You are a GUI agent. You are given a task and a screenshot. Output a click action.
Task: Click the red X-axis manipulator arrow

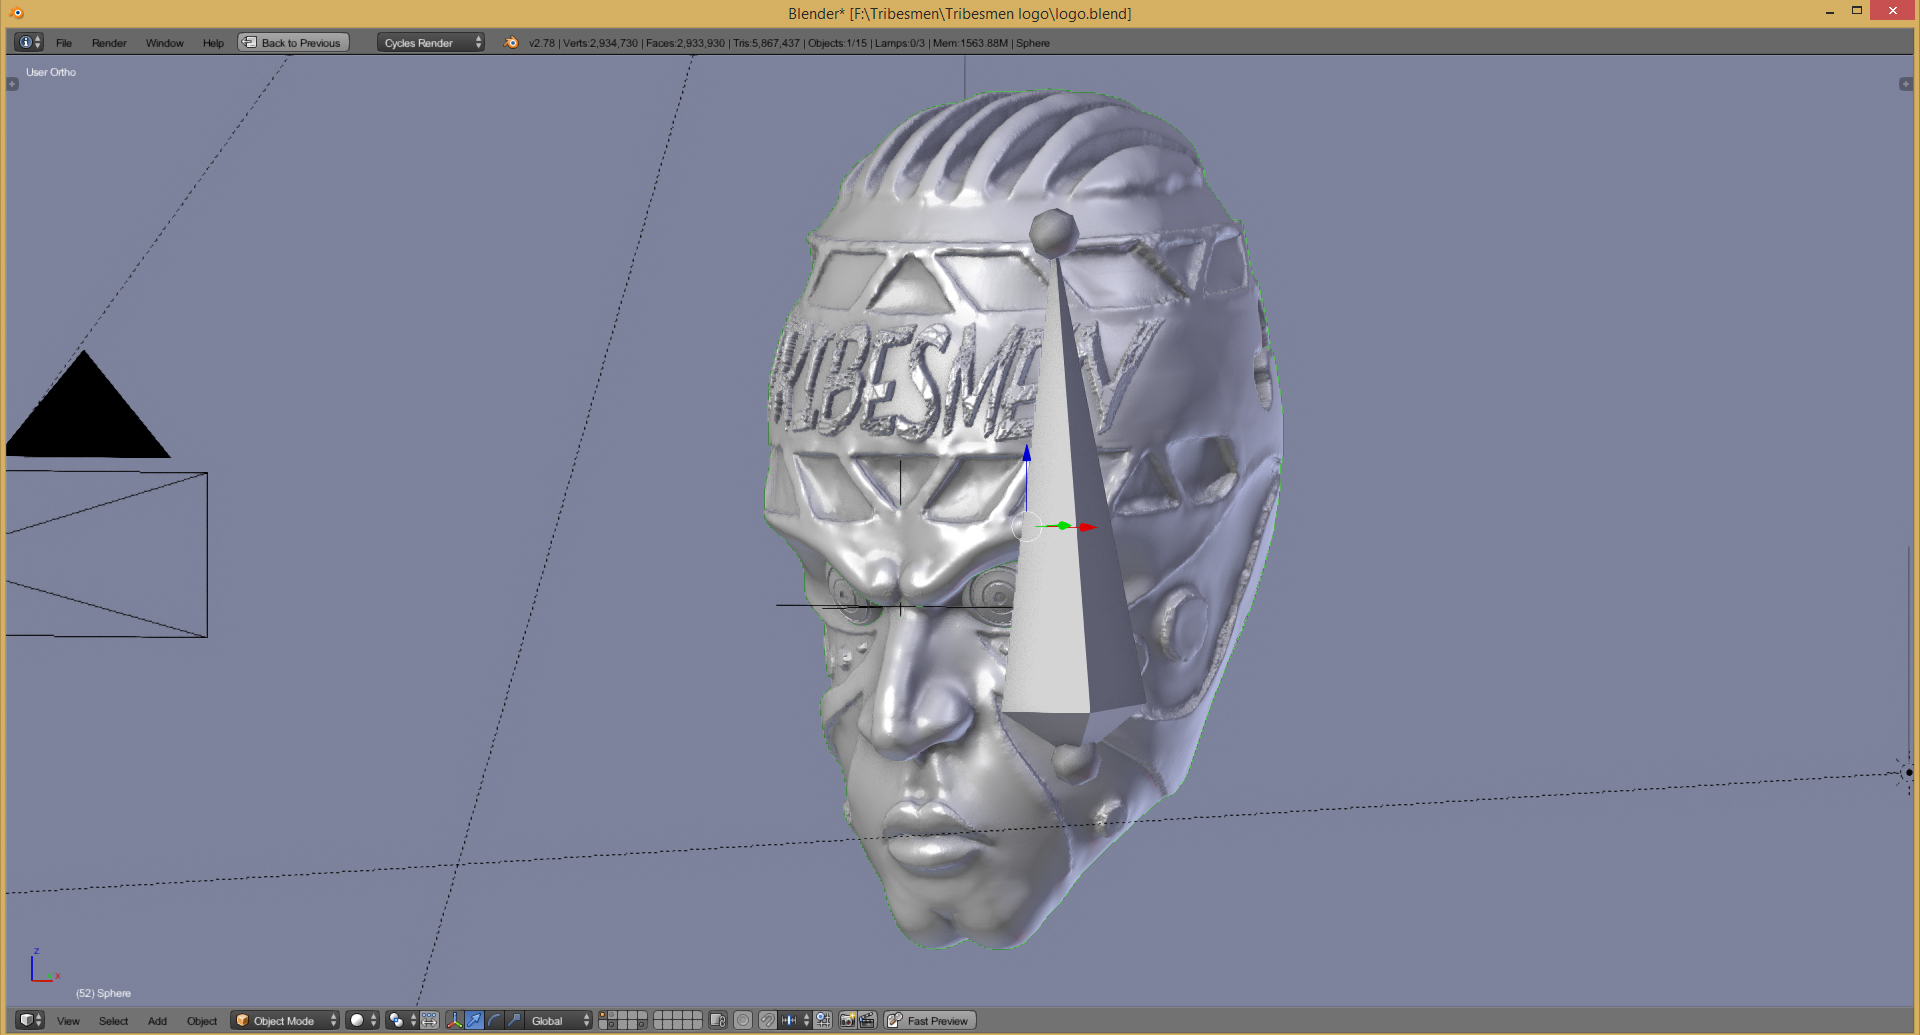pyautogui.click(x=1087, y=526)
